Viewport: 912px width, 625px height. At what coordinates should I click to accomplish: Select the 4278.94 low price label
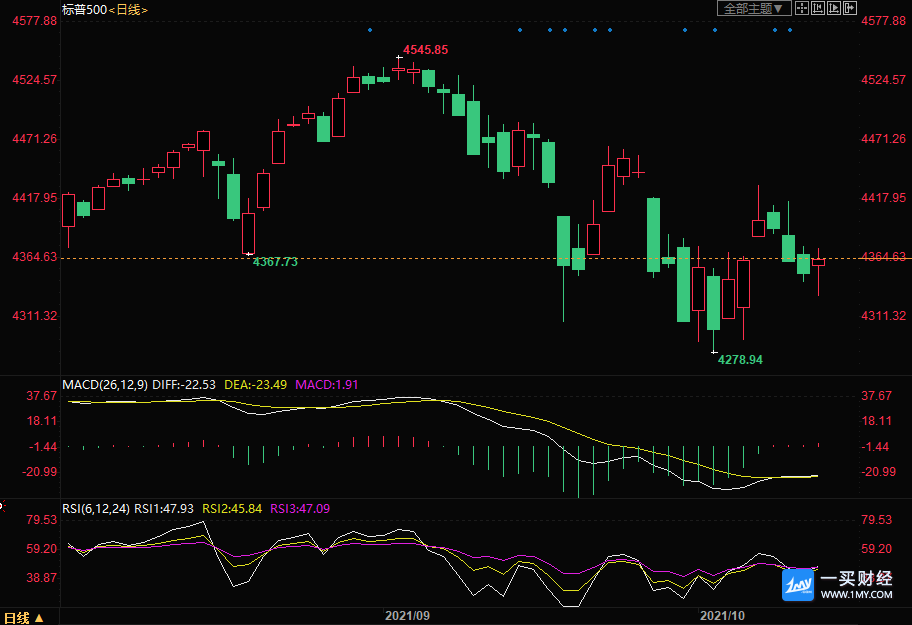point(740,360)
